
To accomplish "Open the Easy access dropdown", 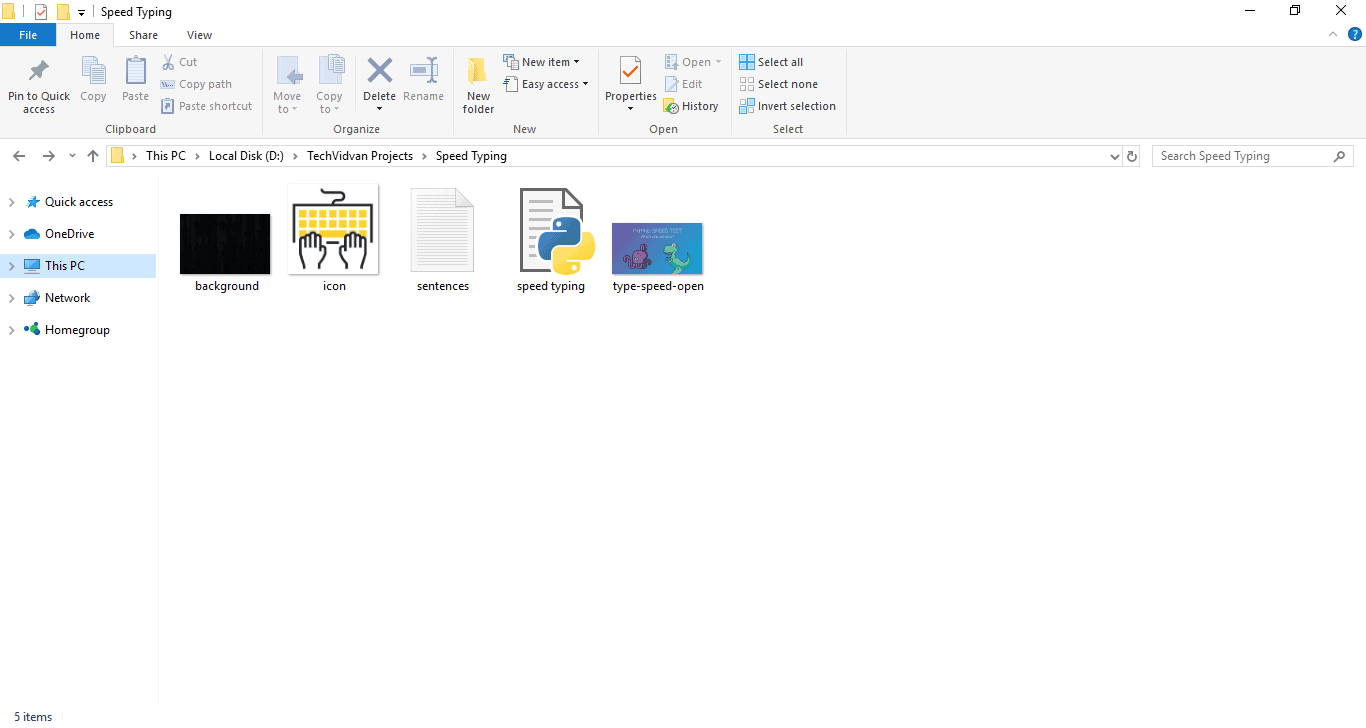I will tap(546, 84).
